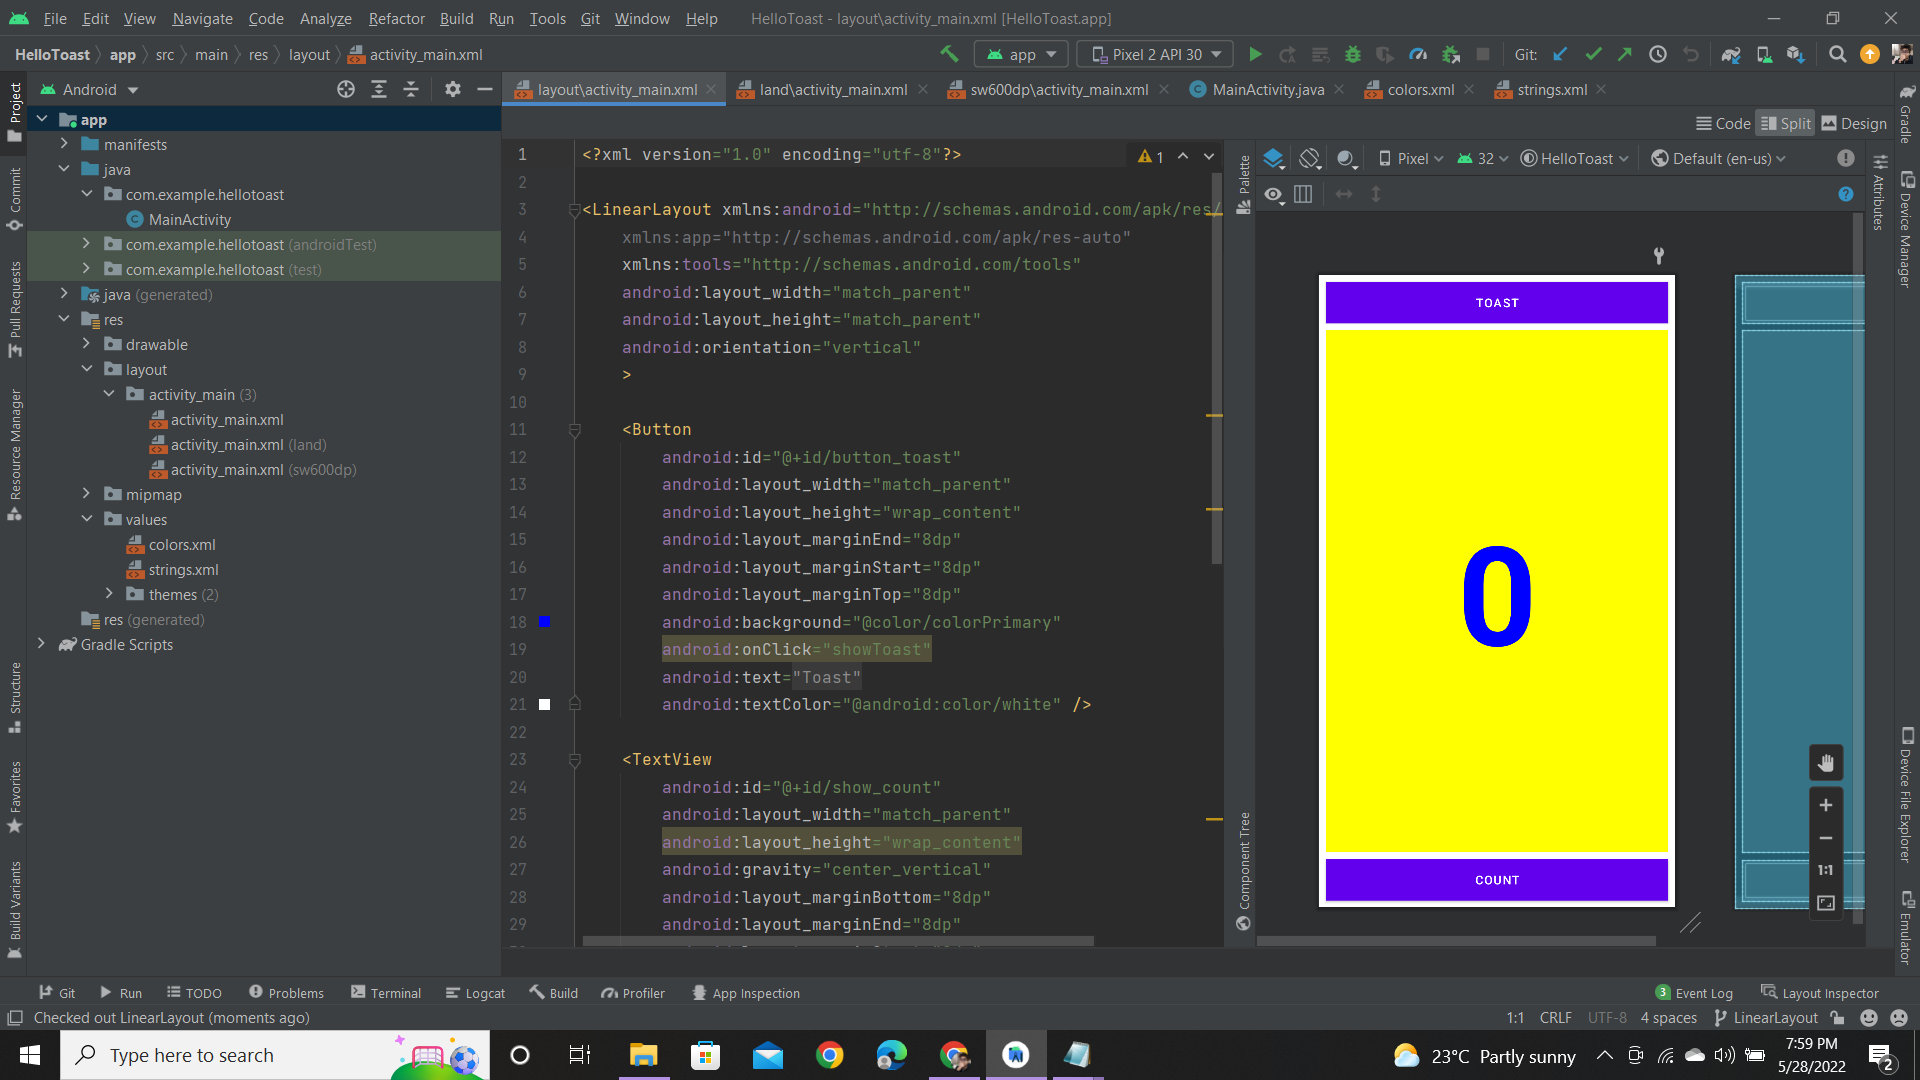
Task: Switch design surface to Code view
Action: tap(1722, 122)
